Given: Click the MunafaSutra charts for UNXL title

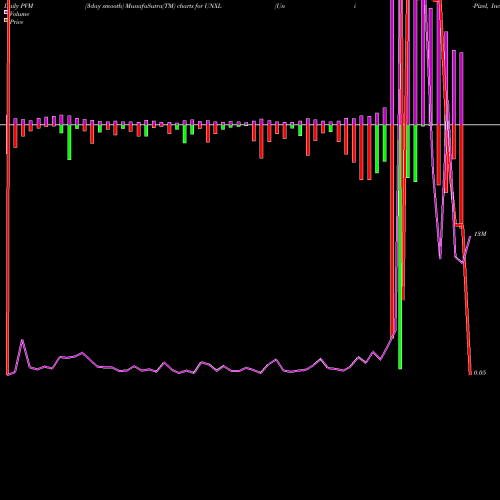Looking at the screenshot, I should click(x=153, y=6).
